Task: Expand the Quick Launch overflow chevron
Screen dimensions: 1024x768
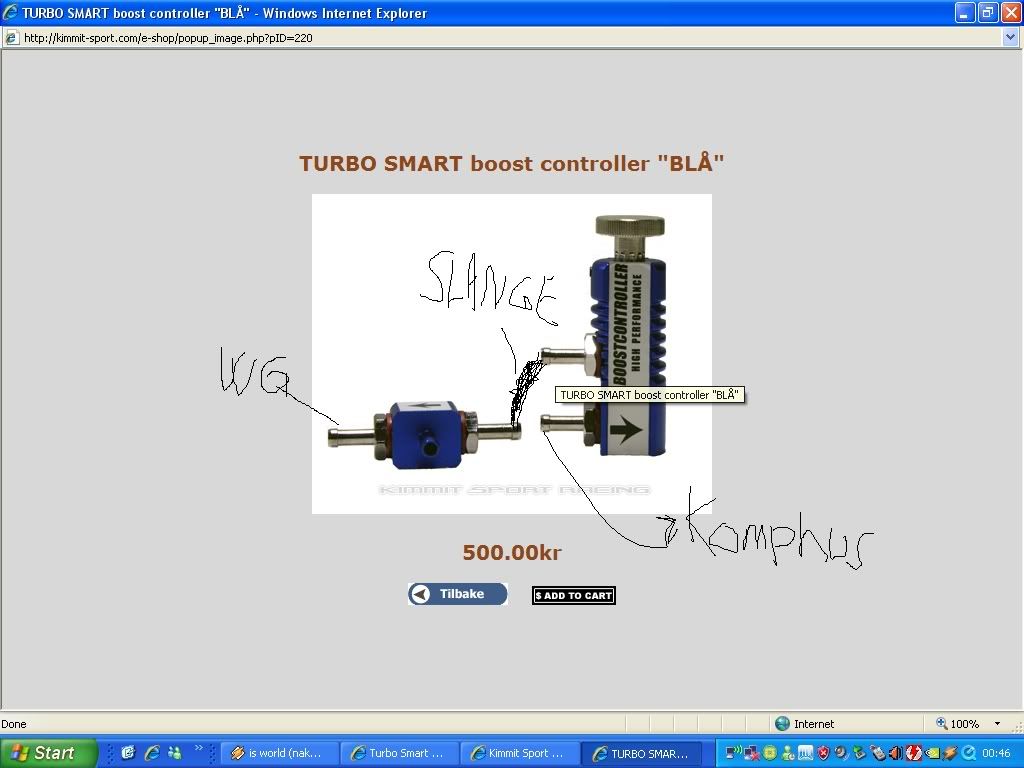Action: [x=199, y=748]
